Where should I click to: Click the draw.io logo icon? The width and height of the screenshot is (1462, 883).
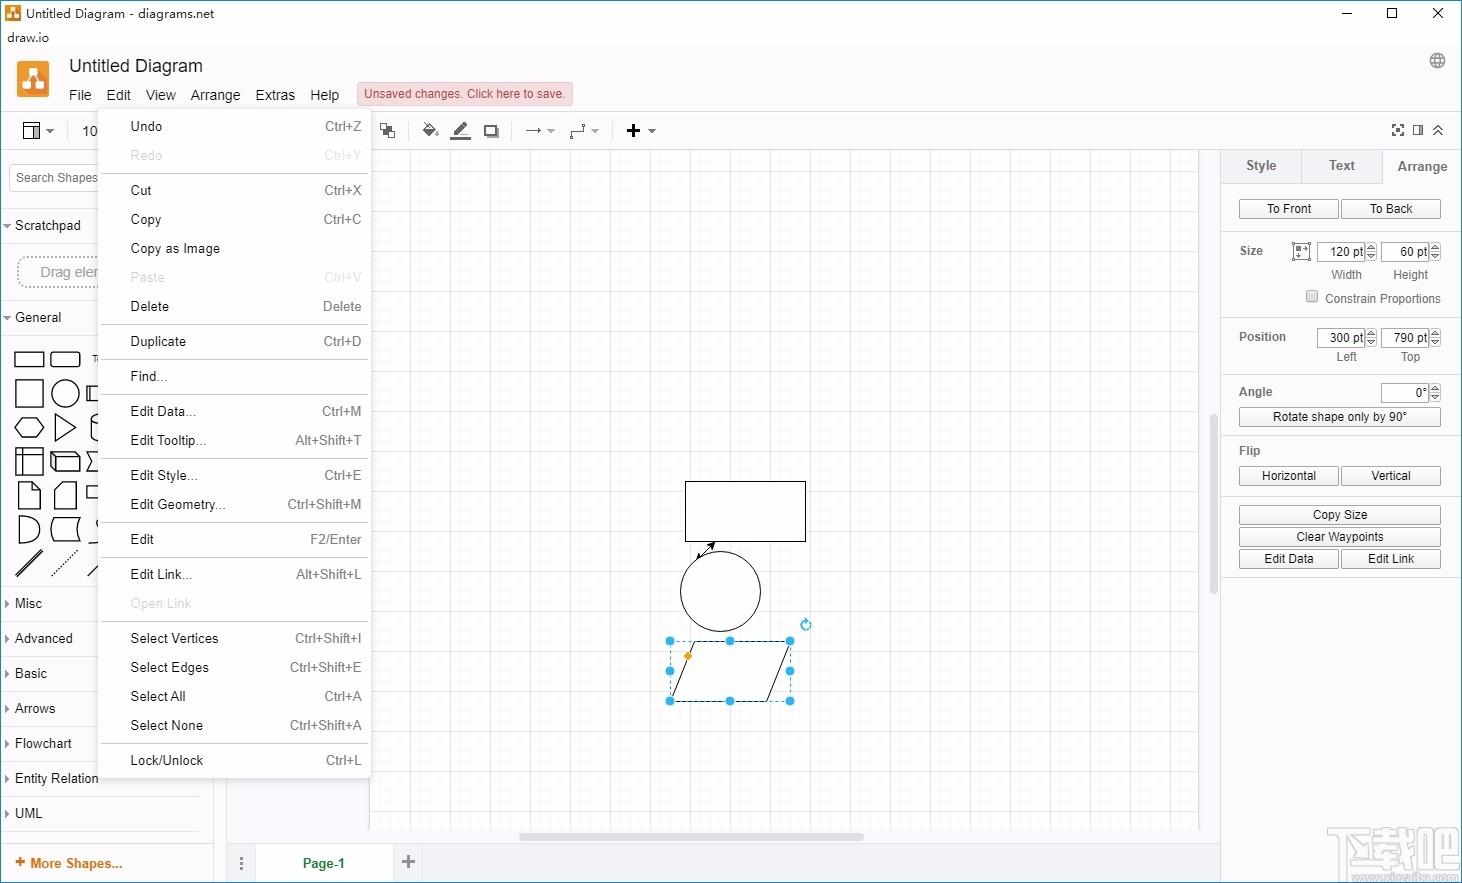point(33,79)
